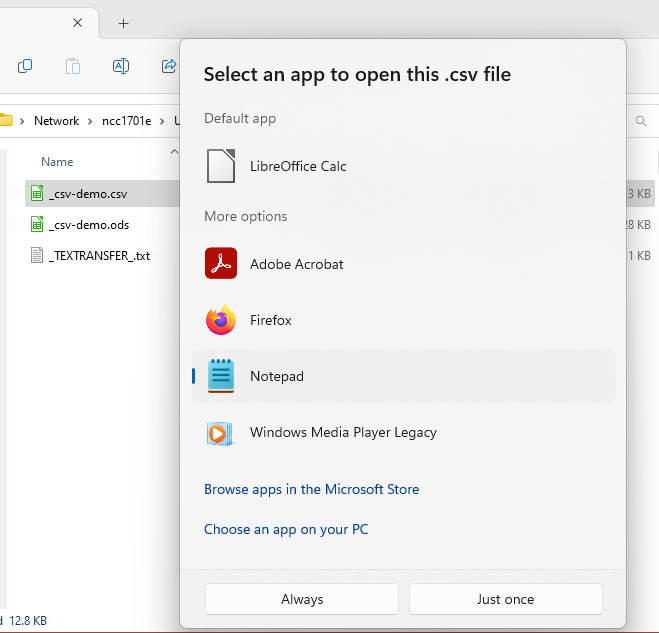Click the search magnifier icon in Explorer
Image resolution: width=659 pixels, height=633 pixels.
(641, 121)
